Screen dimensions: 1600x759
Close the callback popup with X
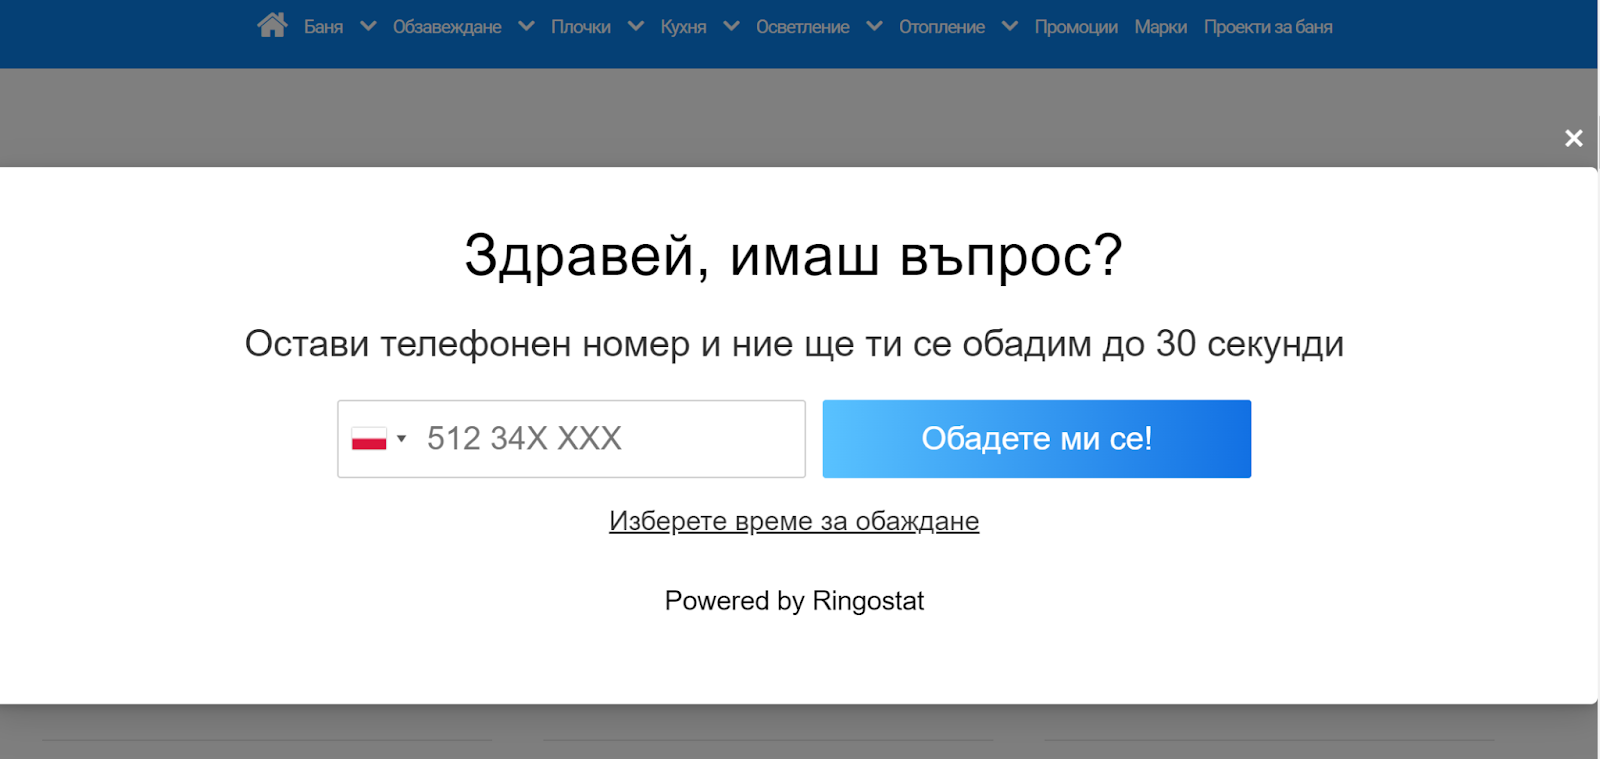(x=1573, y=138)
